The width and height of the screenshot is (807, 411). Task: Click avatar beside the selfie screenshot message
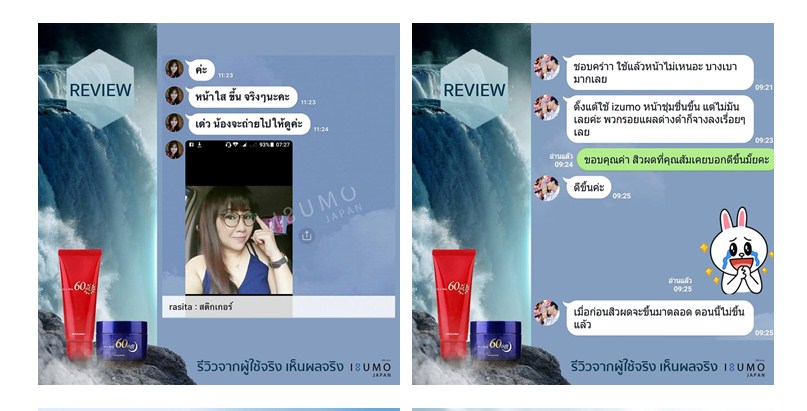coord(174,150)
